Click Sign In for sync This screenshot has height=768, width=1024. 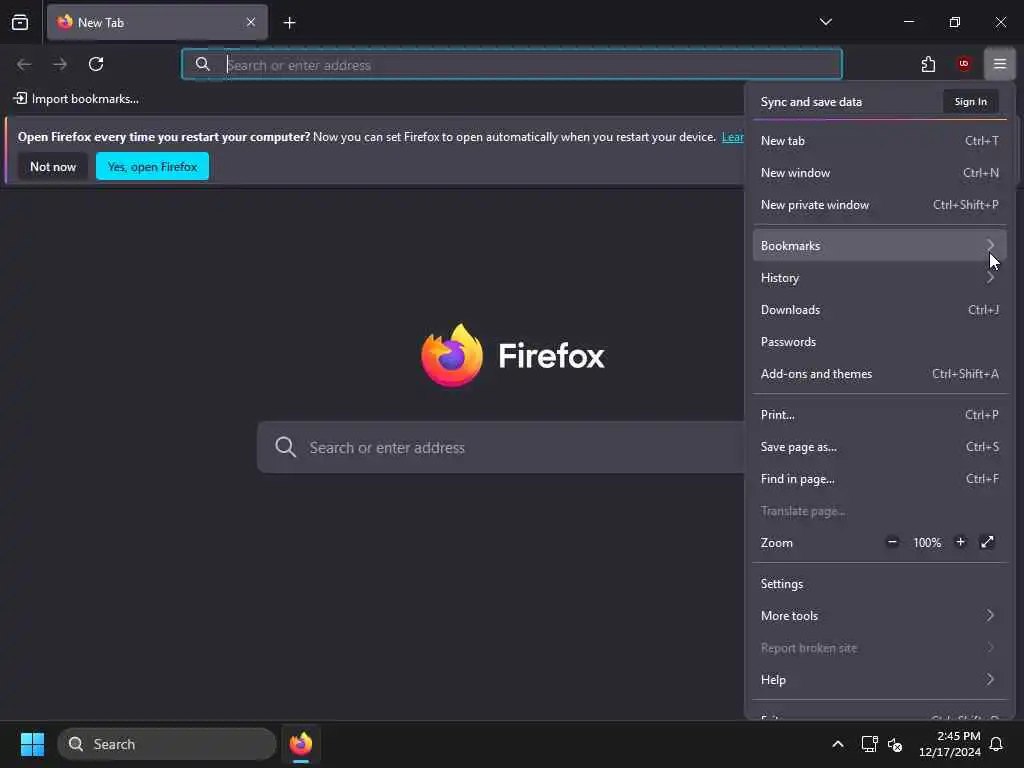click(x=970, y=101)
